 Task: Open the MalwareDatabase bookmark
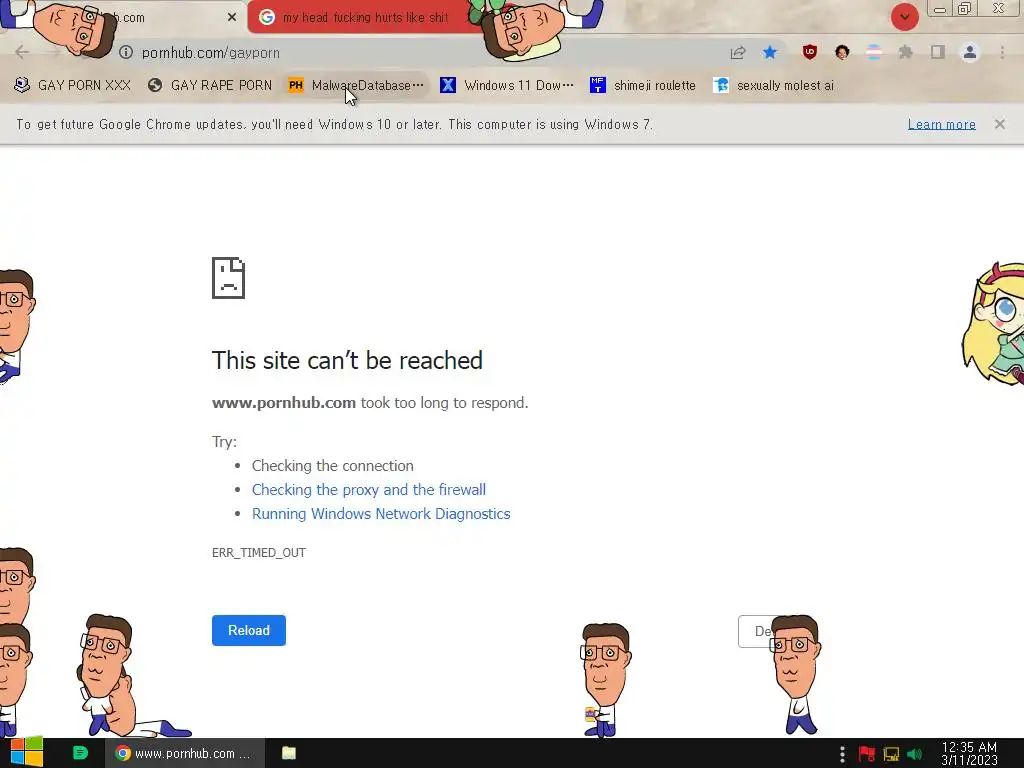pyautogui.click(x=356, y=85)
